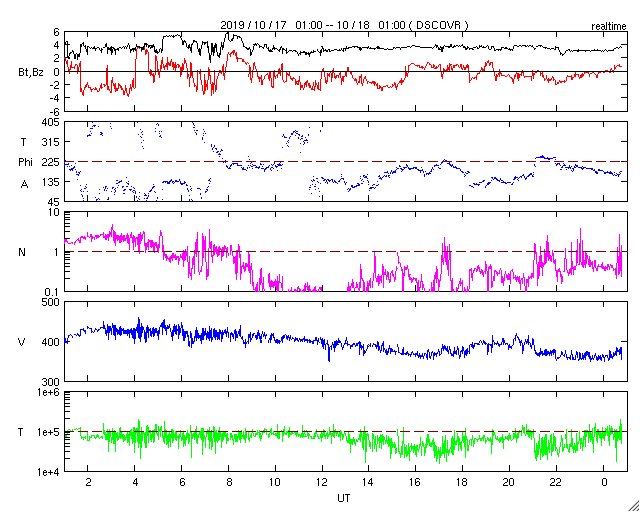Click the UT axis hour label '16'
The width and height of the screenshot is (640, 512).
(416, 481)
